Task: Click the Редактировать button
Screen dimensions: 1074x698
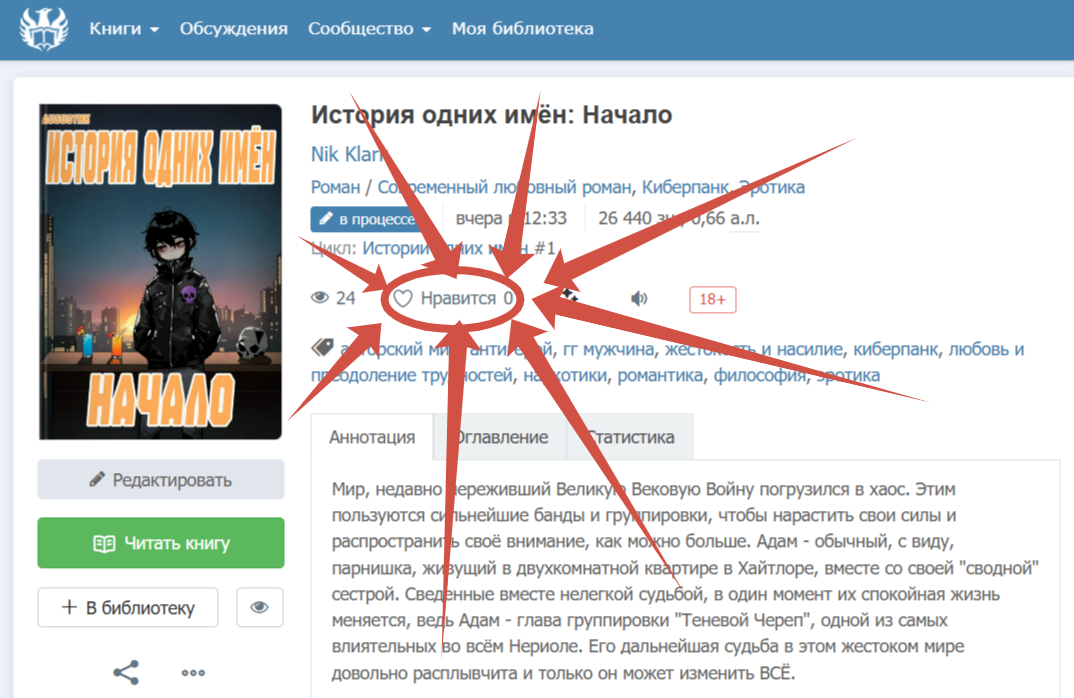Action: (x=161, y=479)
